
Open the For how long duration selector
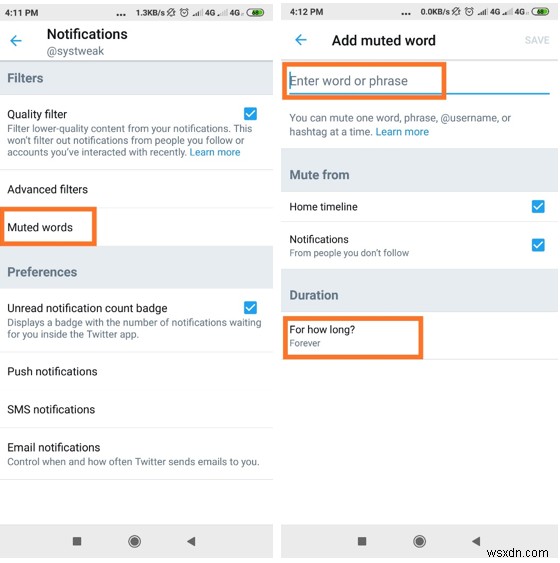[419, 336]
